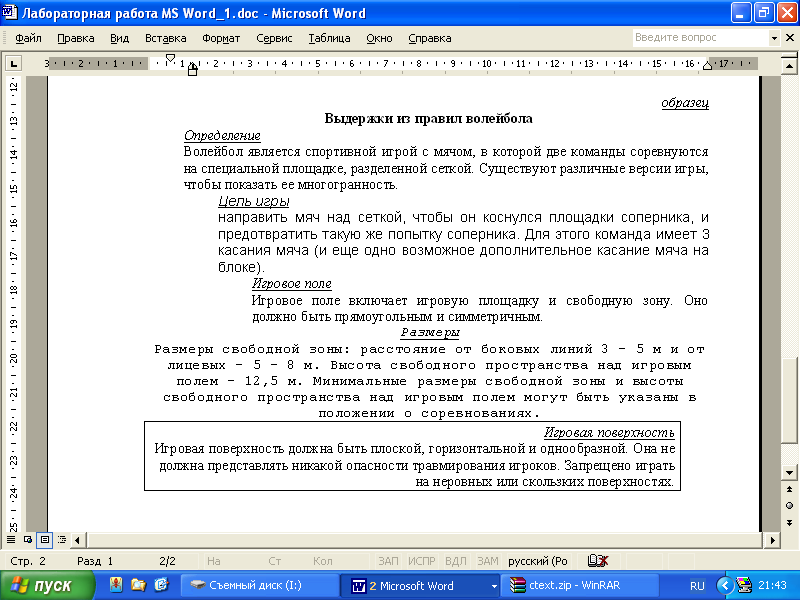Click the third quick launch browser icon

click(161, 585)
